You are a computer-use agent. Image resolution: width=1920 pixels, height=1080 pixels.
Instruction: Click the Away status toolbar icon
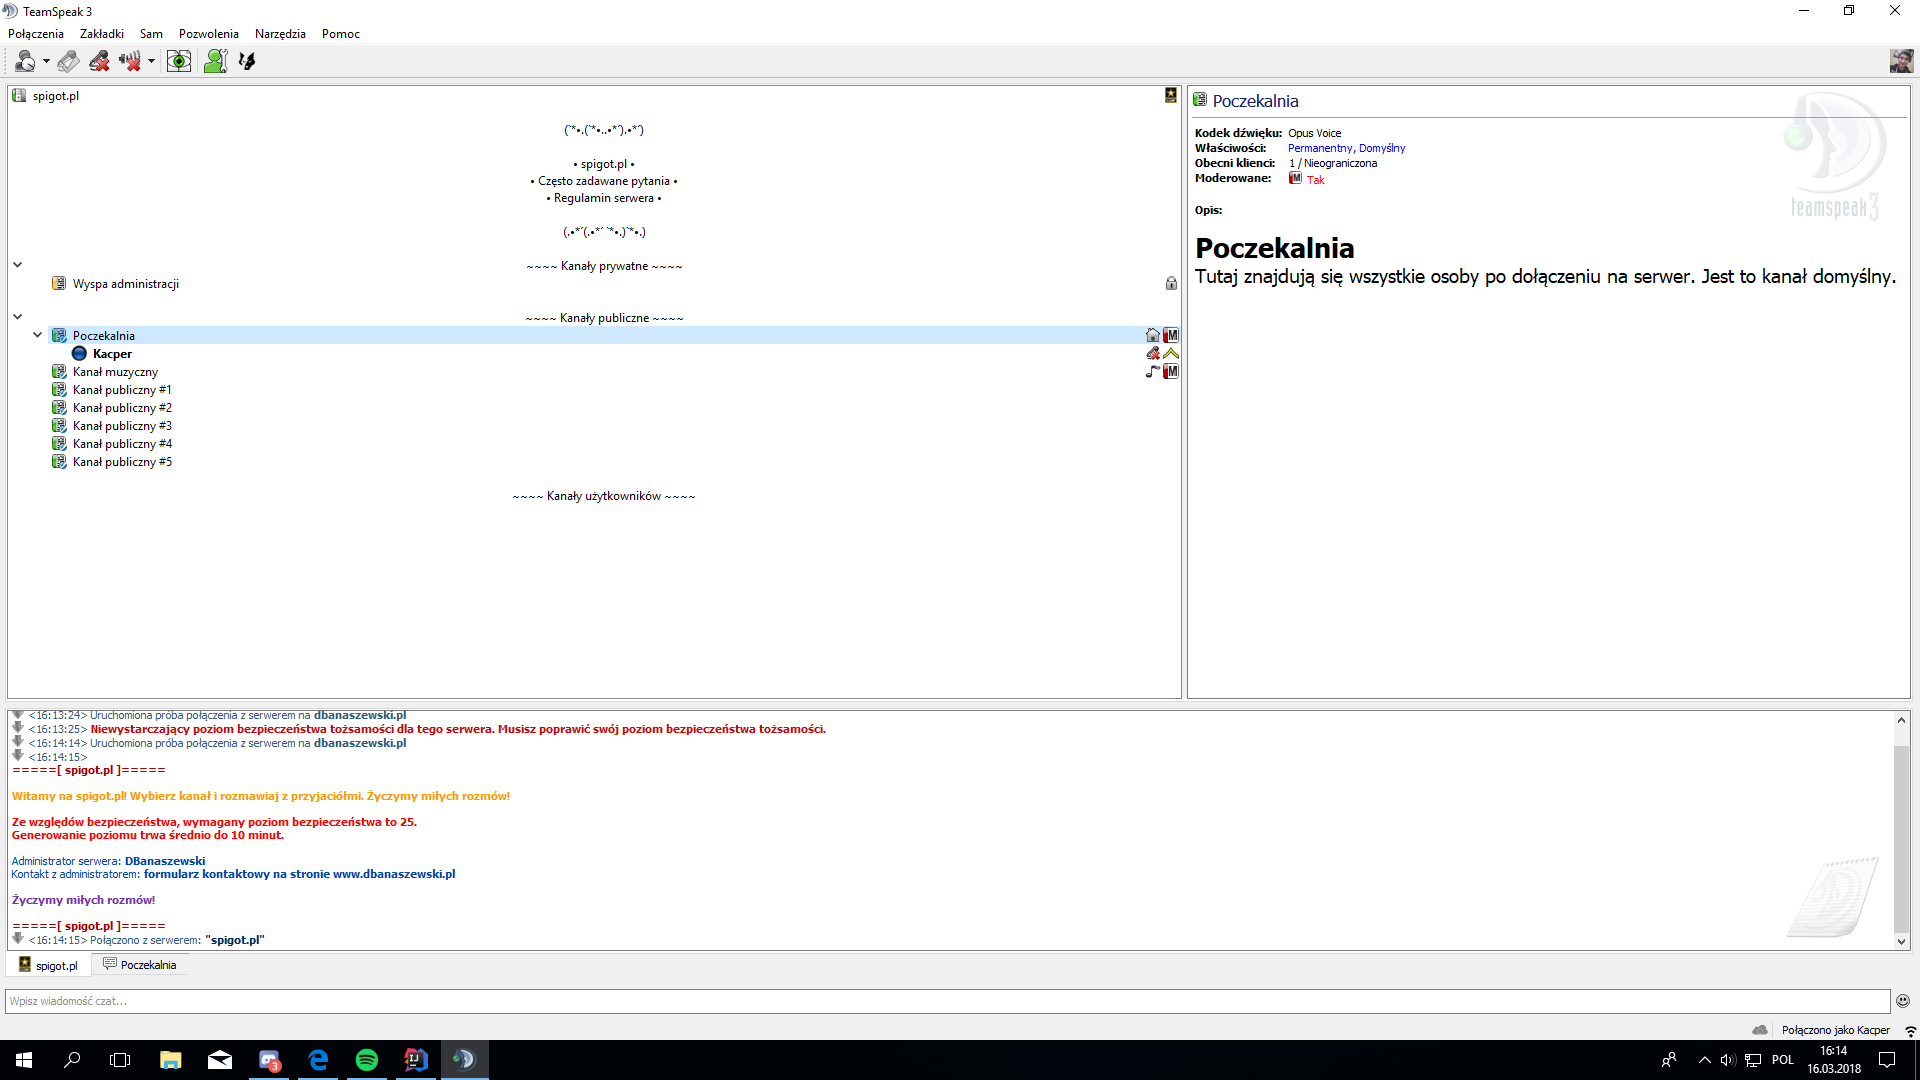25,62
